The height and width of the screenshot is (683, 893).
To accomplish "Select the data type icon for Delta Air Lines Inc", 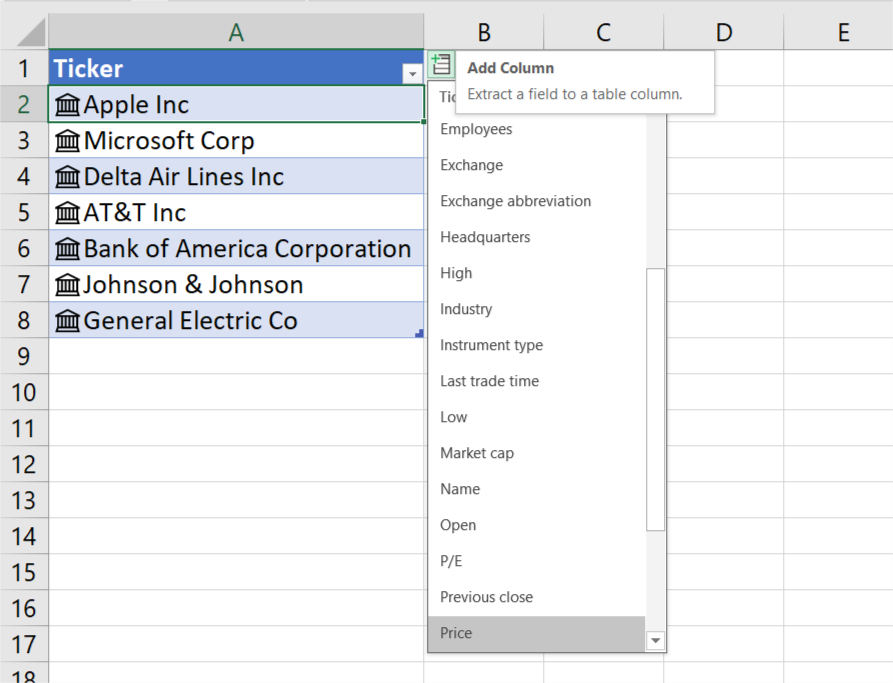I will click(67, 176).
